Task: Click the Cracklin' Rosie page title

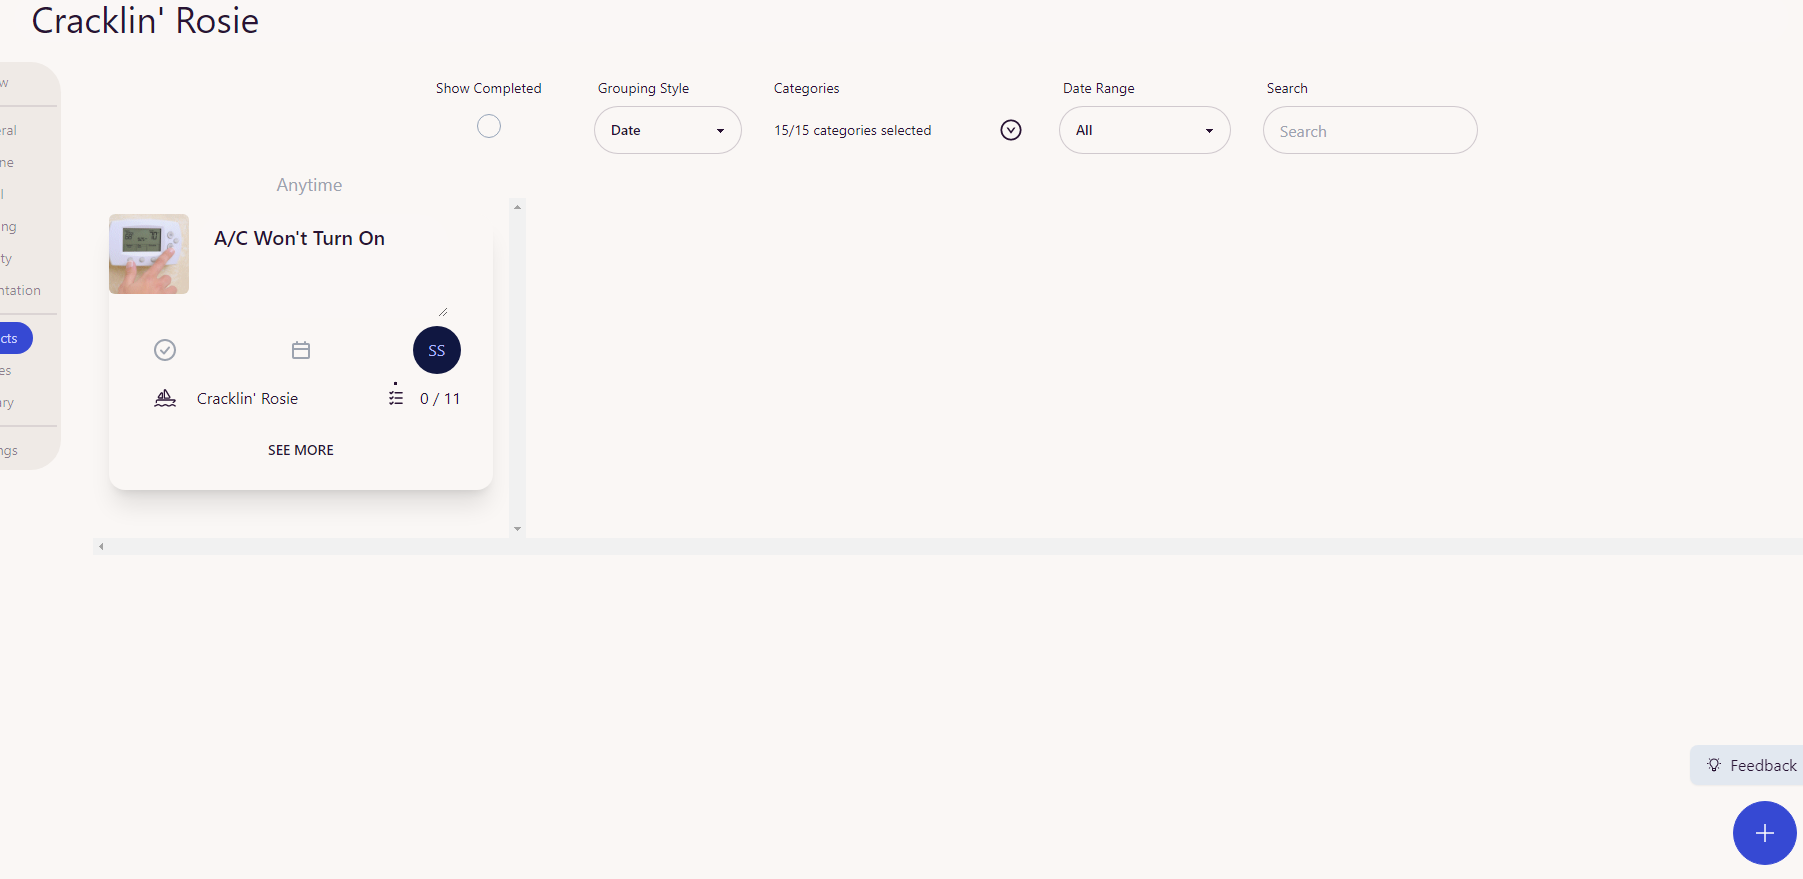Action: pos(145,20)
